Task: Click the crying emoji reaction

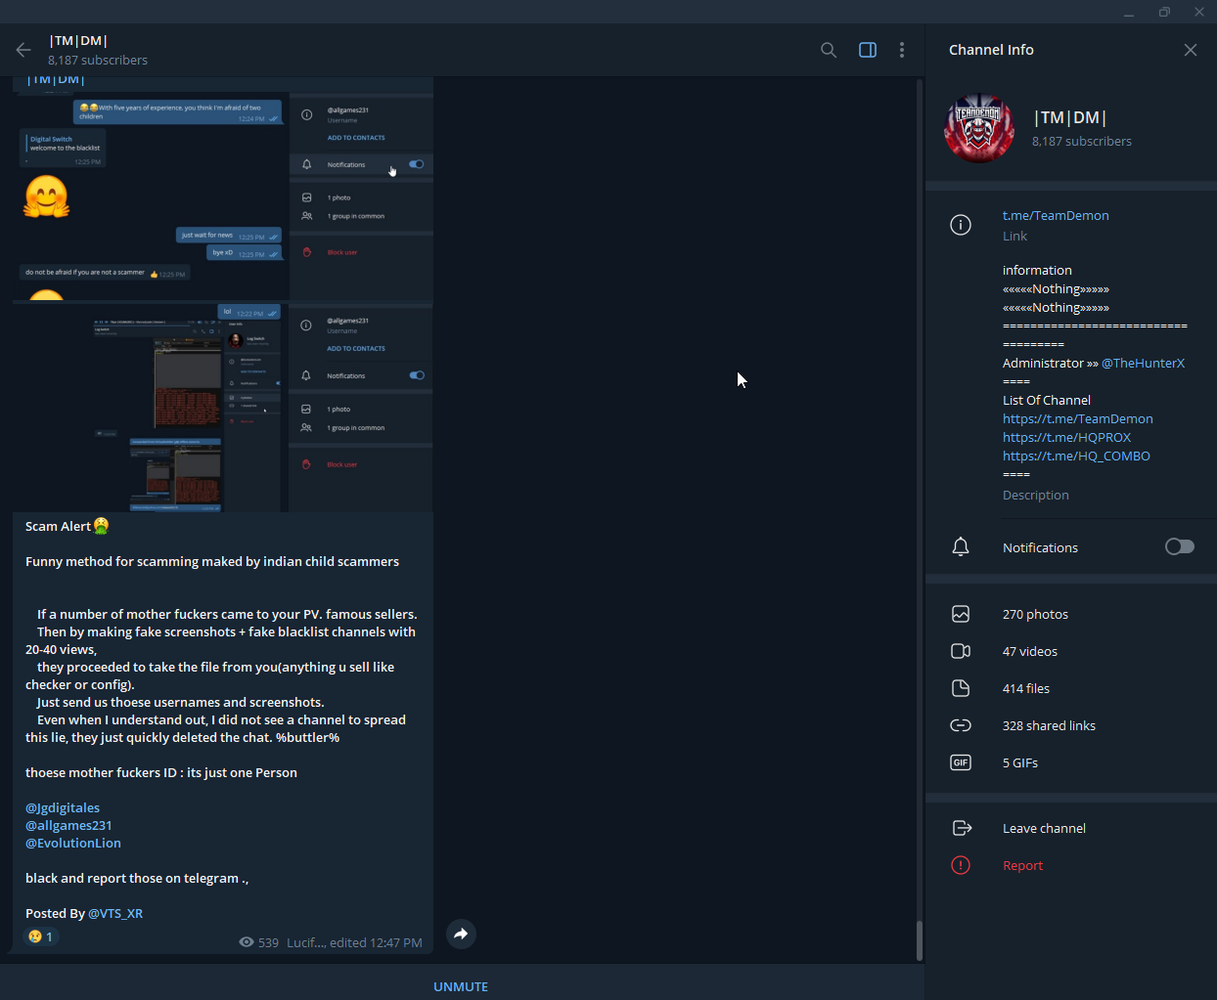Action: pyautogui.click(x=41, y=937)
